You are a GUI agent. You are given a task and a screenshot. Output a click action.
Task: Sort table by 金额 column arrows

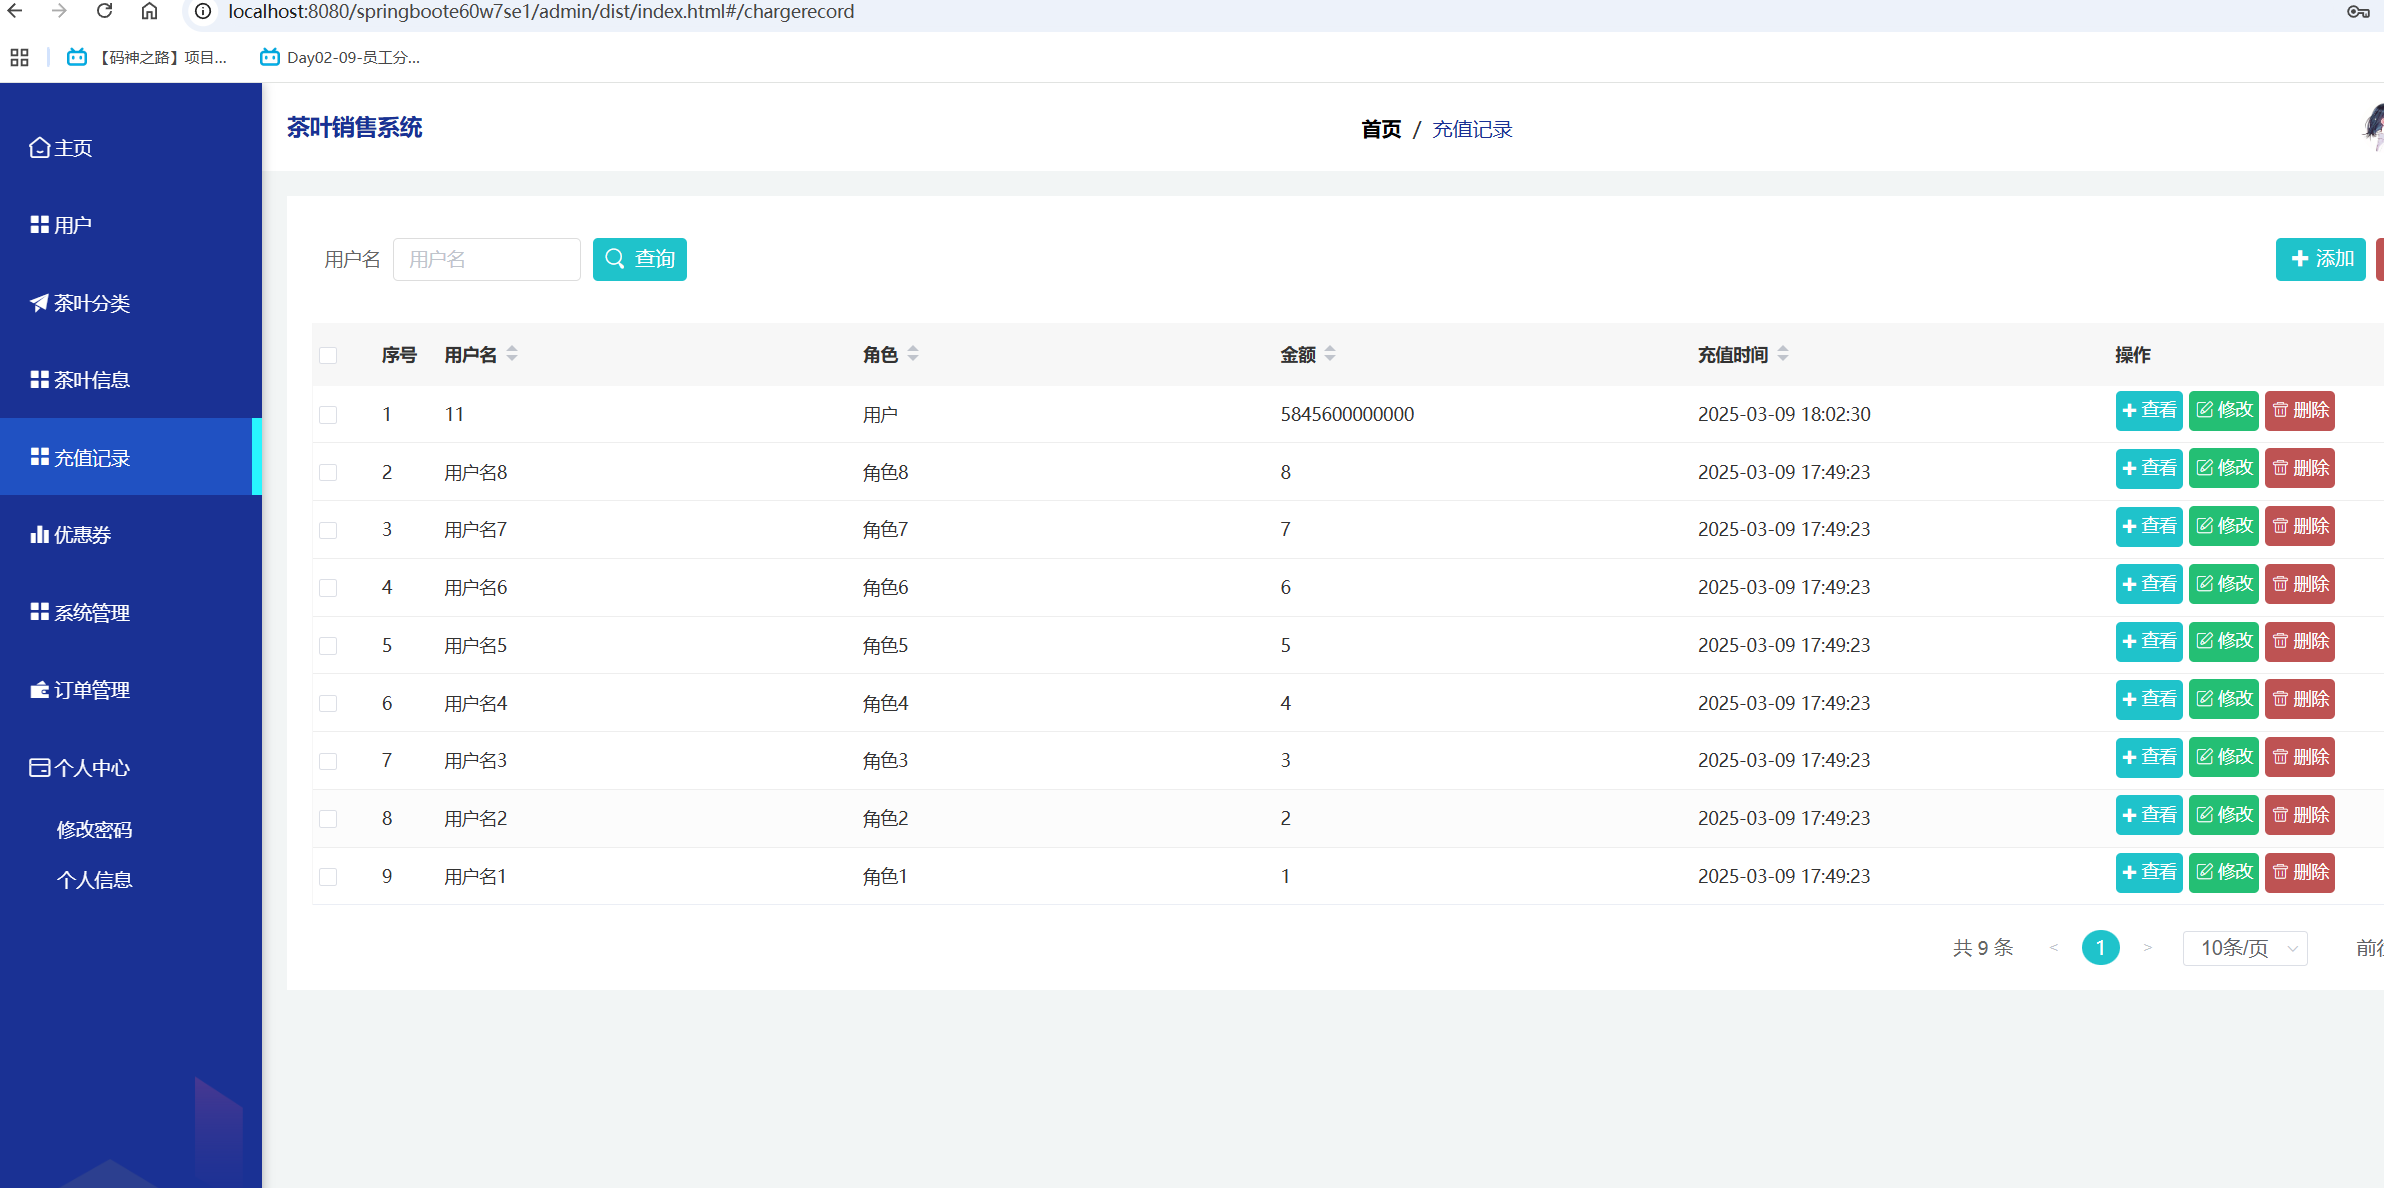pyautogui.click(x=1330, y=354)
